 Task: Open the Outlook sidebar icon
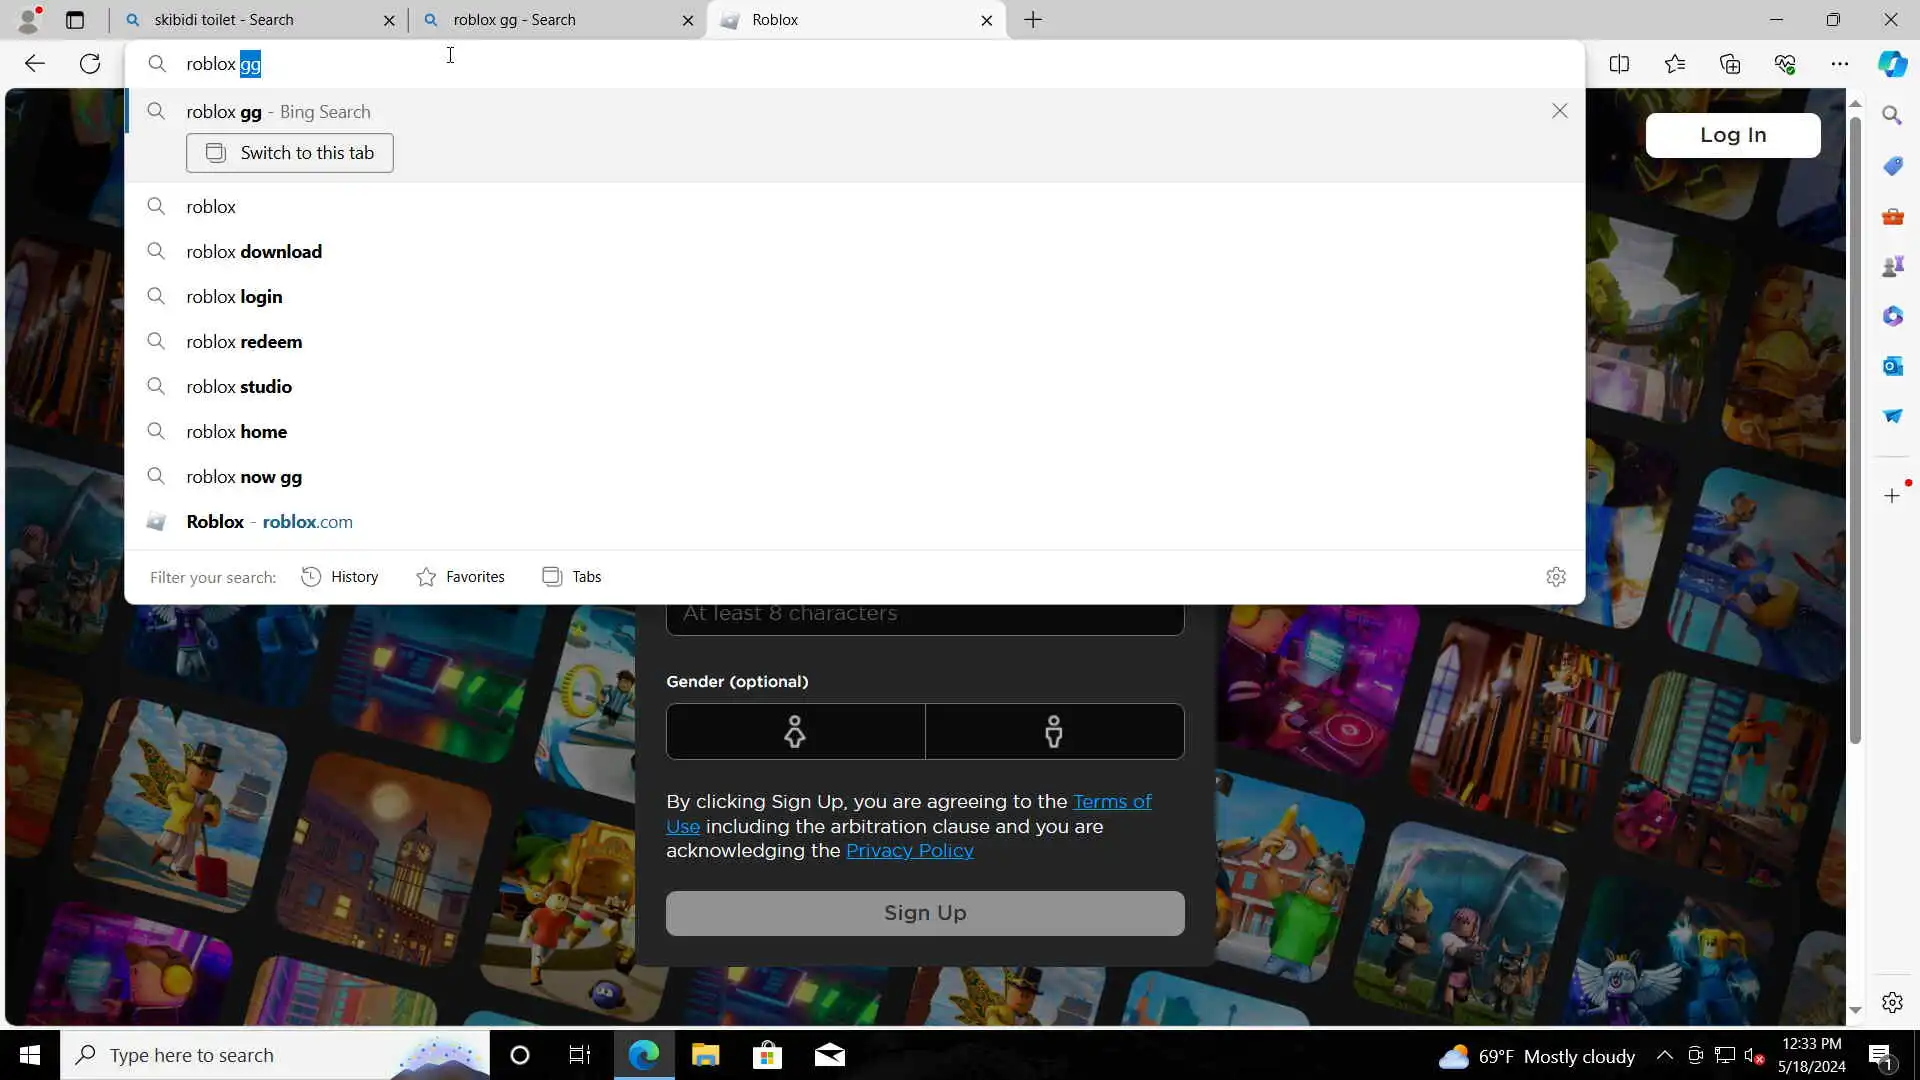coord(1892,366)
